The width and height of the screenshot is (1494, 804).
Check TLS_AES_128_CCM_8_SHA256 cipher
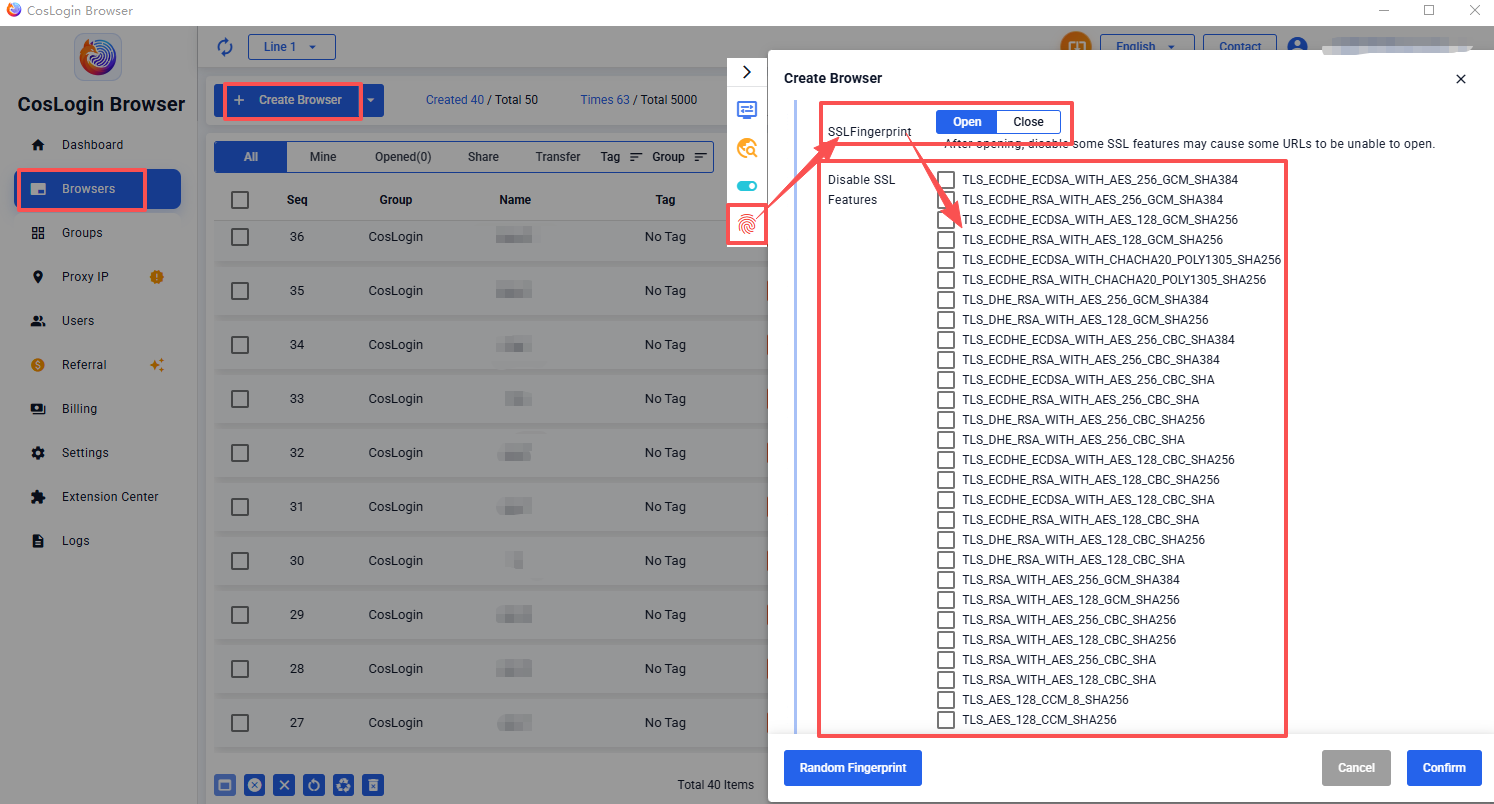946,700
